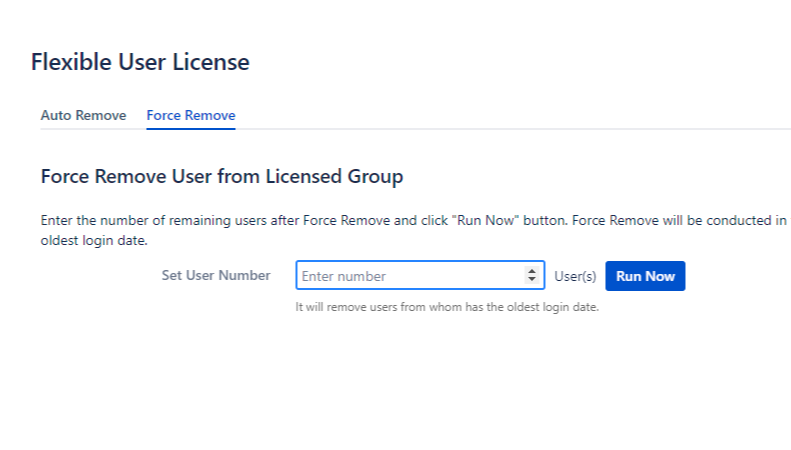Click the number spinner arrows control
Screen dimensions: 791x450
[531, 276]
